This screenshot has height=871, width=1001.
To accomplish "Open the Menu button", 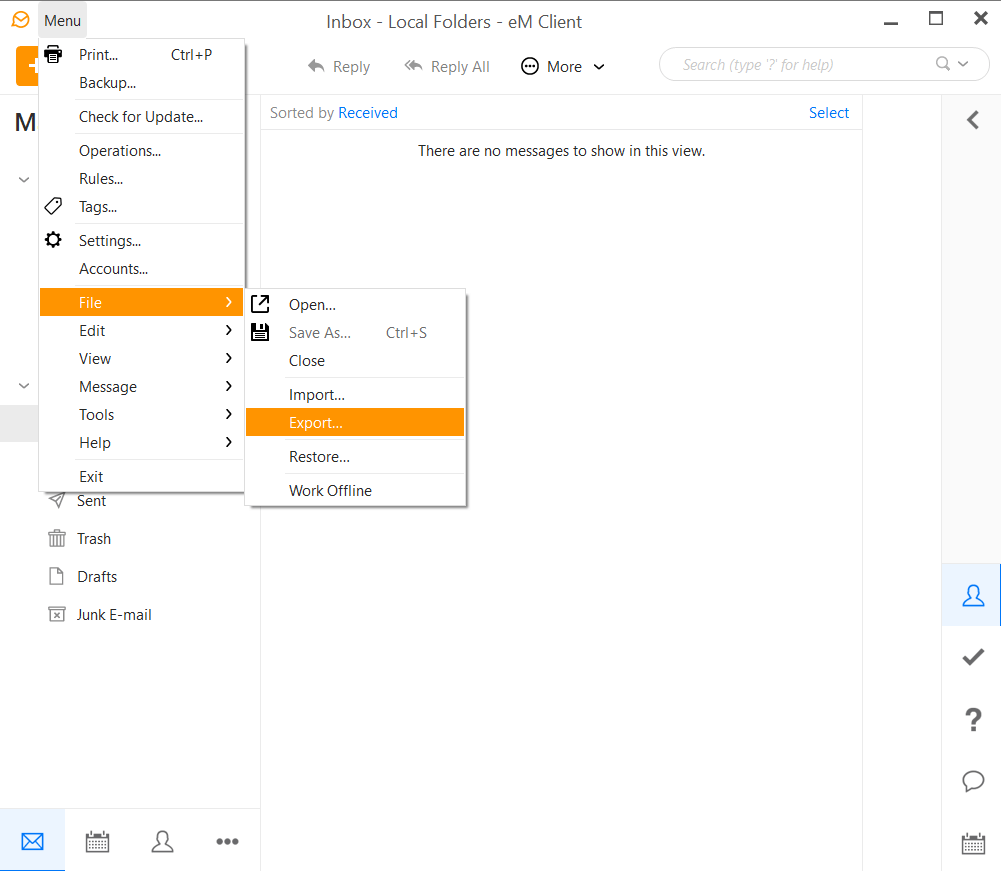I will point(63,20).
